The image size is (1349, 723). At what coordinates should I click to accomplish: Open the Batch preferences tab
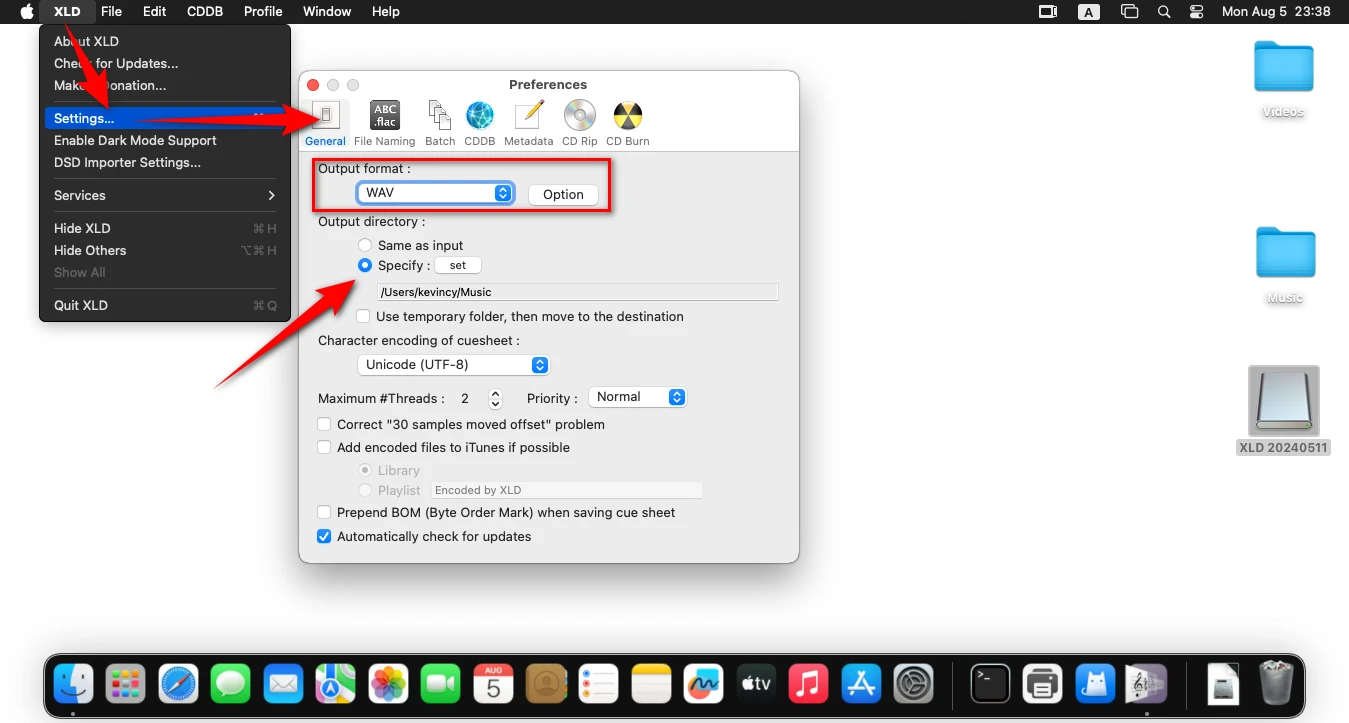coord(440,123)
